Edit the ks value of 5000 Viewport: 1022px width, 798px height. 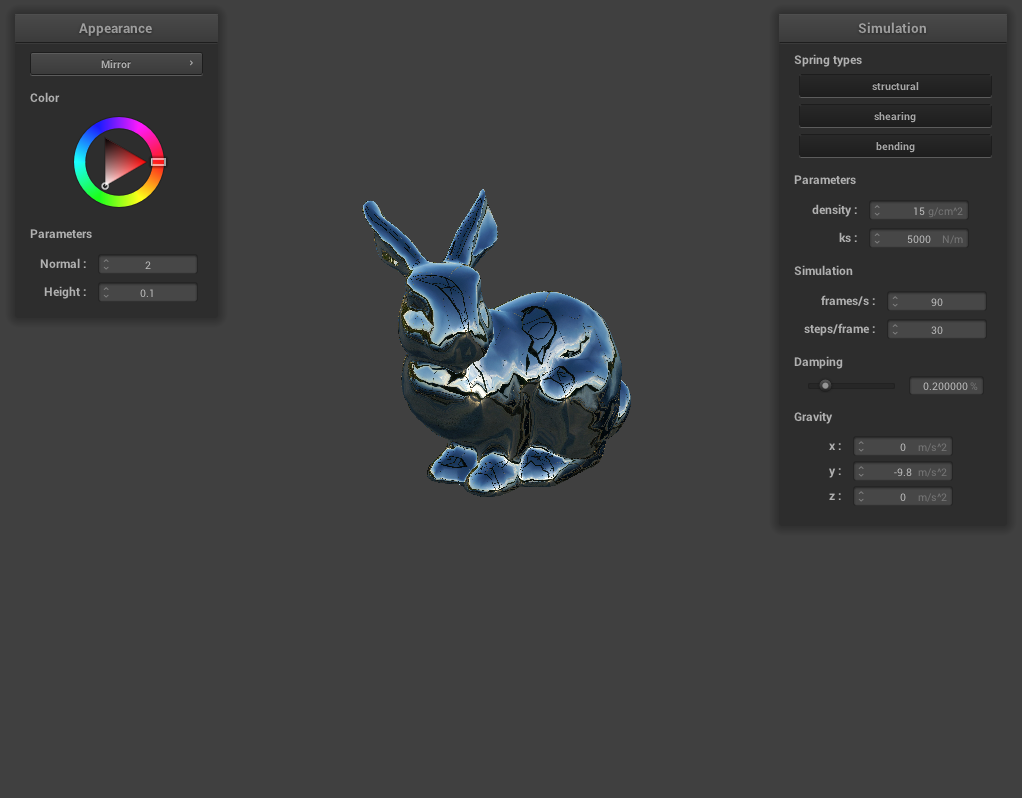(920, 238)
